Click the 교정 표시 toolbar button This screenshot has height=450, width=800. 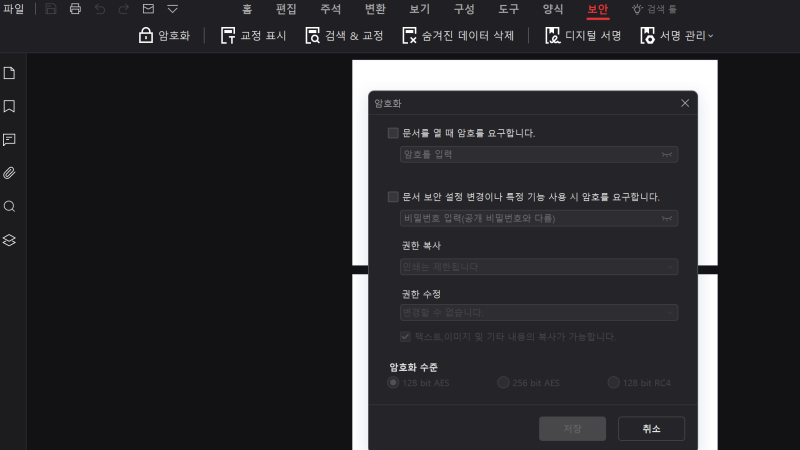click(x=254, y=36)
